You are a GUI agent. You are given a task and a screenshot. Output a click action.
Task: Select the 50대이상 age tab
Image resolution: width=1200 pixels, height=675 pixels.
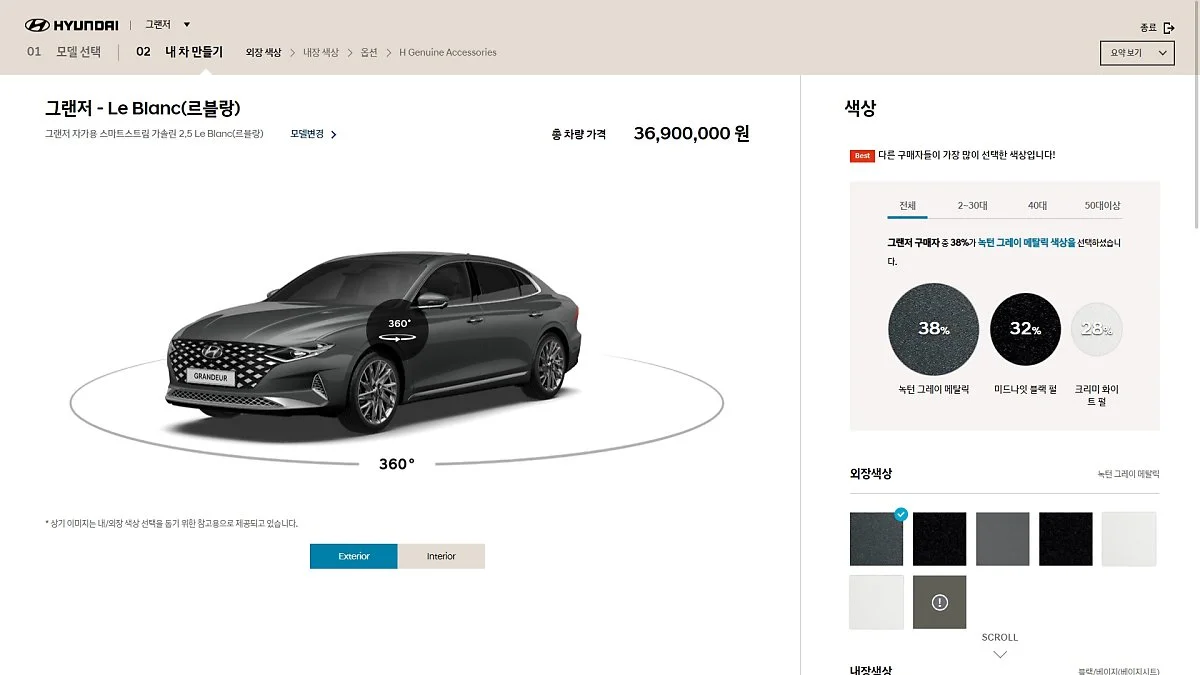1102,205
